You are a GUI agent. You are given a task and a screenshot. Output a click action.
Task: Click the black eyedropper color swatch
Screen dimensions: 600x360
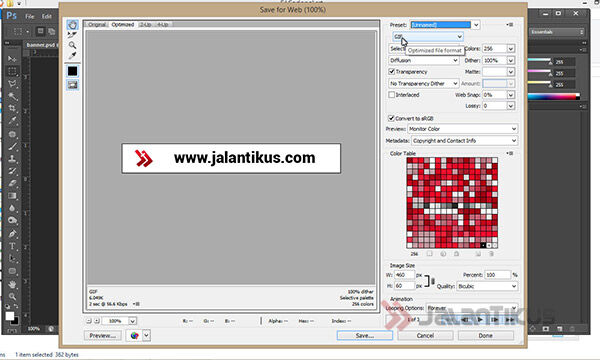(x=72, y=71)
